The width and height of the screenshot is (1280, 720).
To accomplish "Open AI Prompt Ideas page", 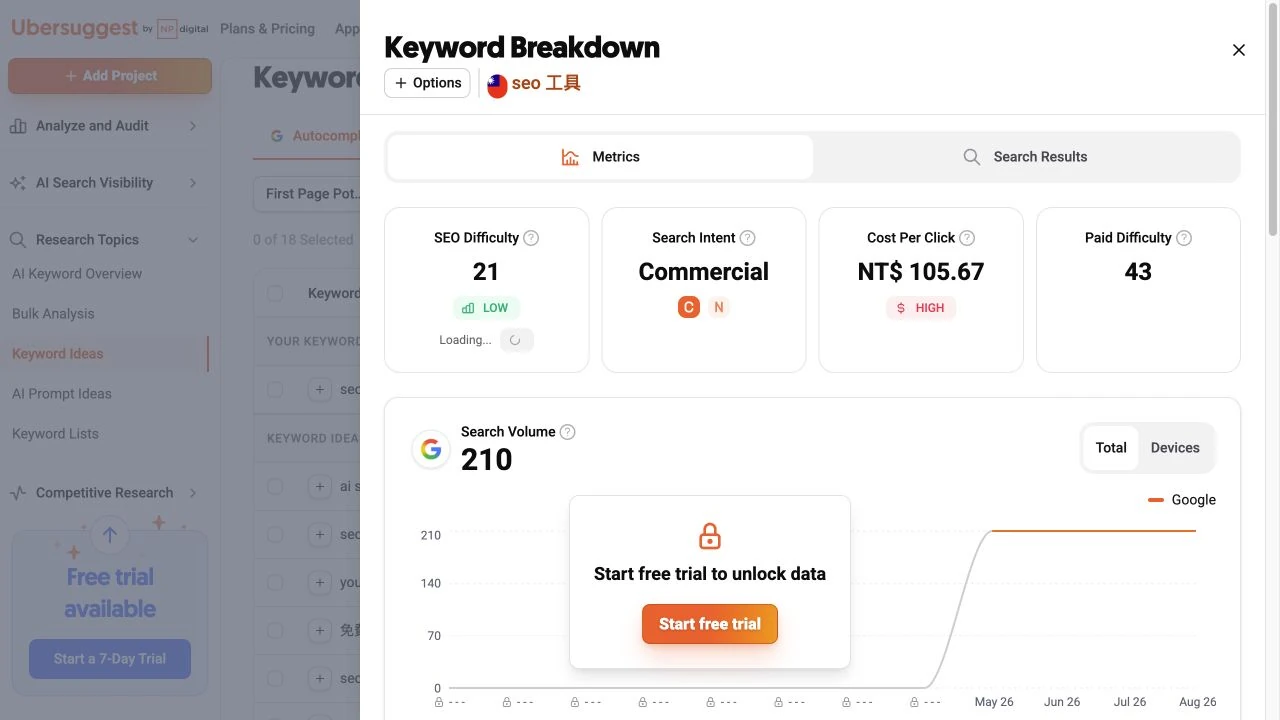I will point(62,394).
